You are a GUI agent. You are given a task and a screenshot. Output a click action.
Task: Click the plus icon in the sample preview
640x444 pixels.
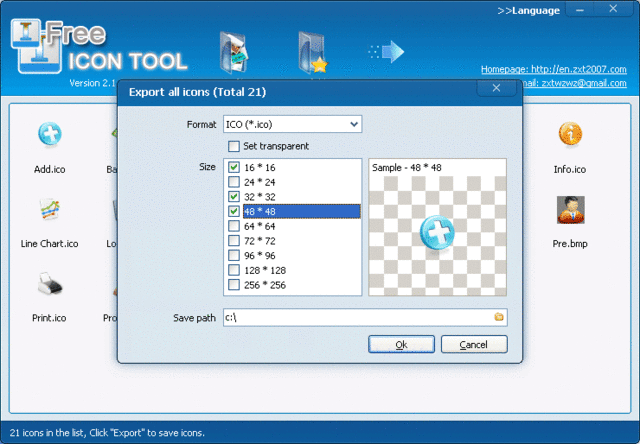(x=437, y=233)
